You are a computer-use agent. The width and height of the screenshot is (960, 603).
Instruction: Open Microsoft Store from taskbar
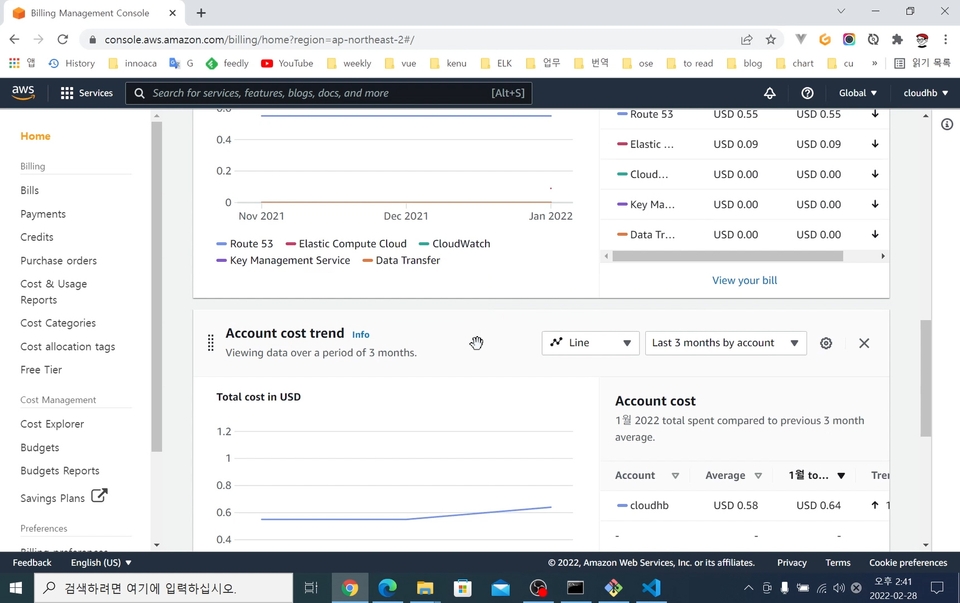(x=462, y=588)
